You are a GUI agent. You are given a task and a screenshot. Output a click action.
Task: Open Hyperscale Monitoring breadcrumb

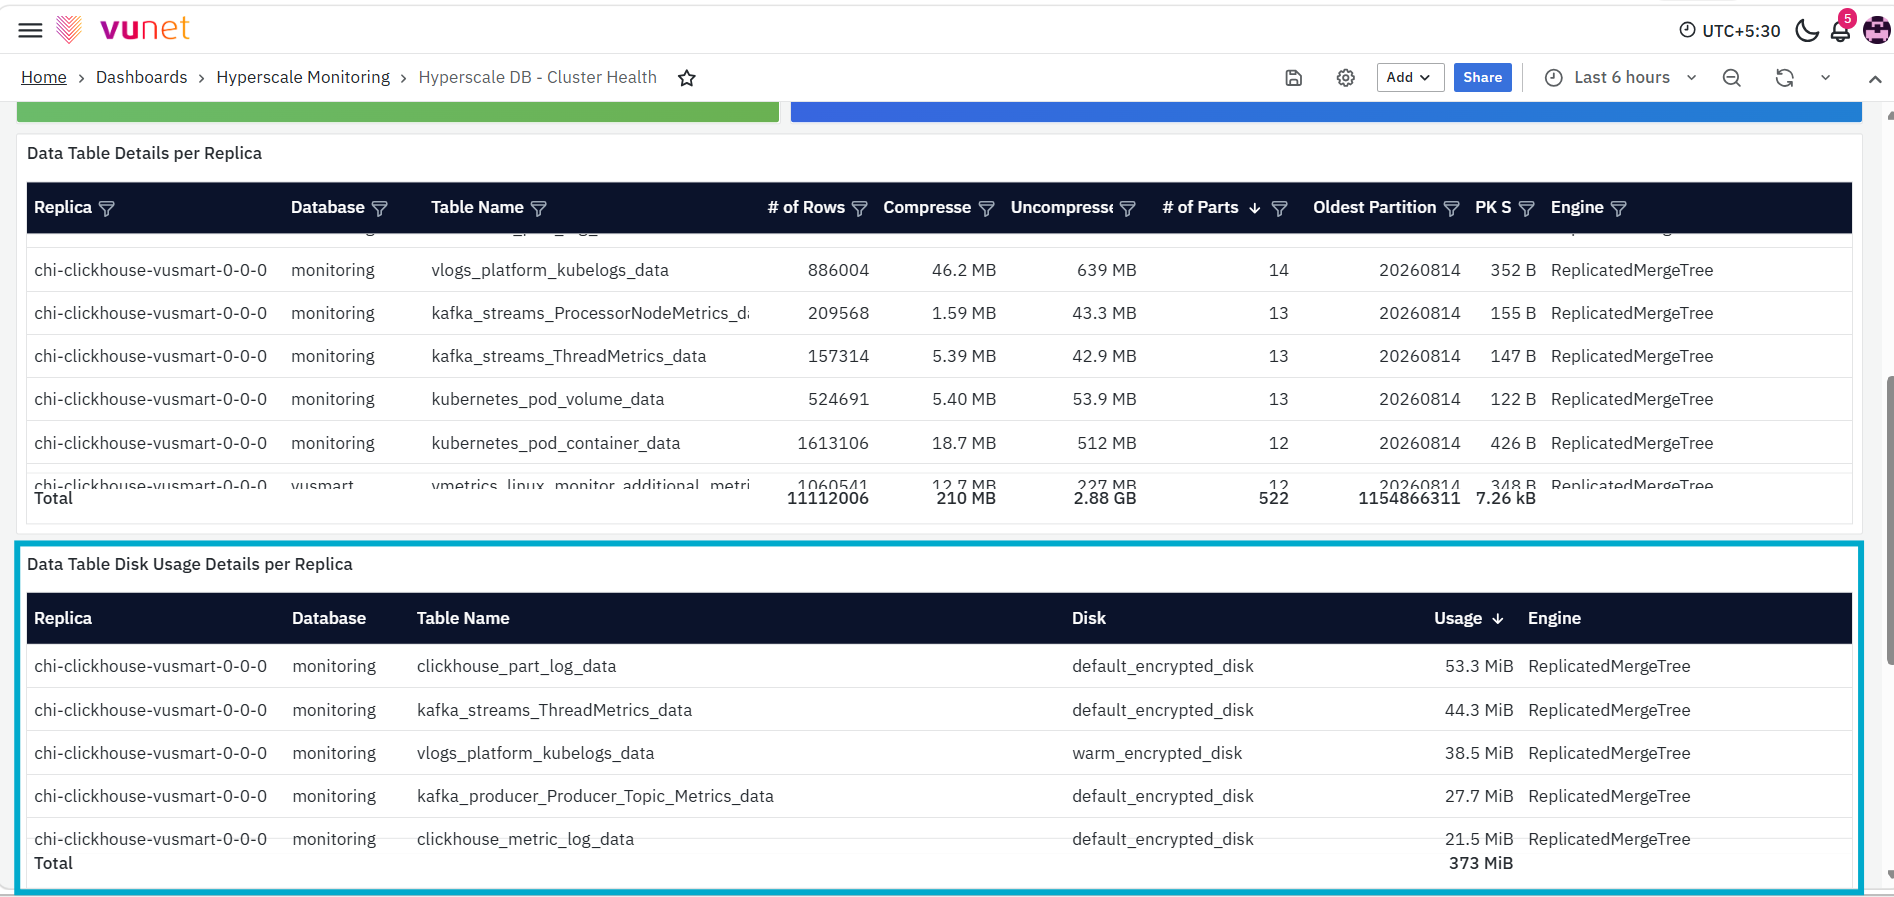click(303, 78)
